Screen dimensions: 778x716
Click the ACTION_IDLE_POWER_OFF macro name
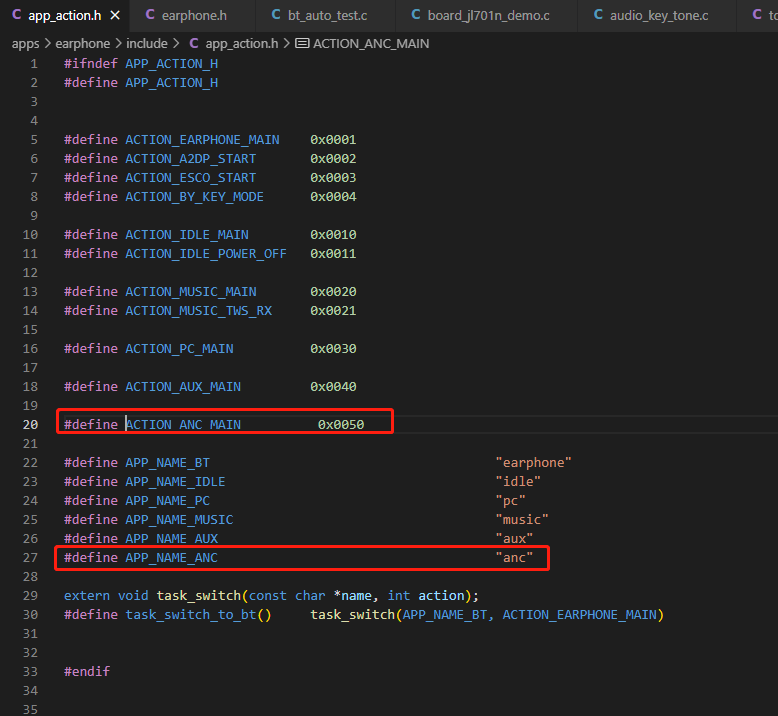click(x=206, y=254)
